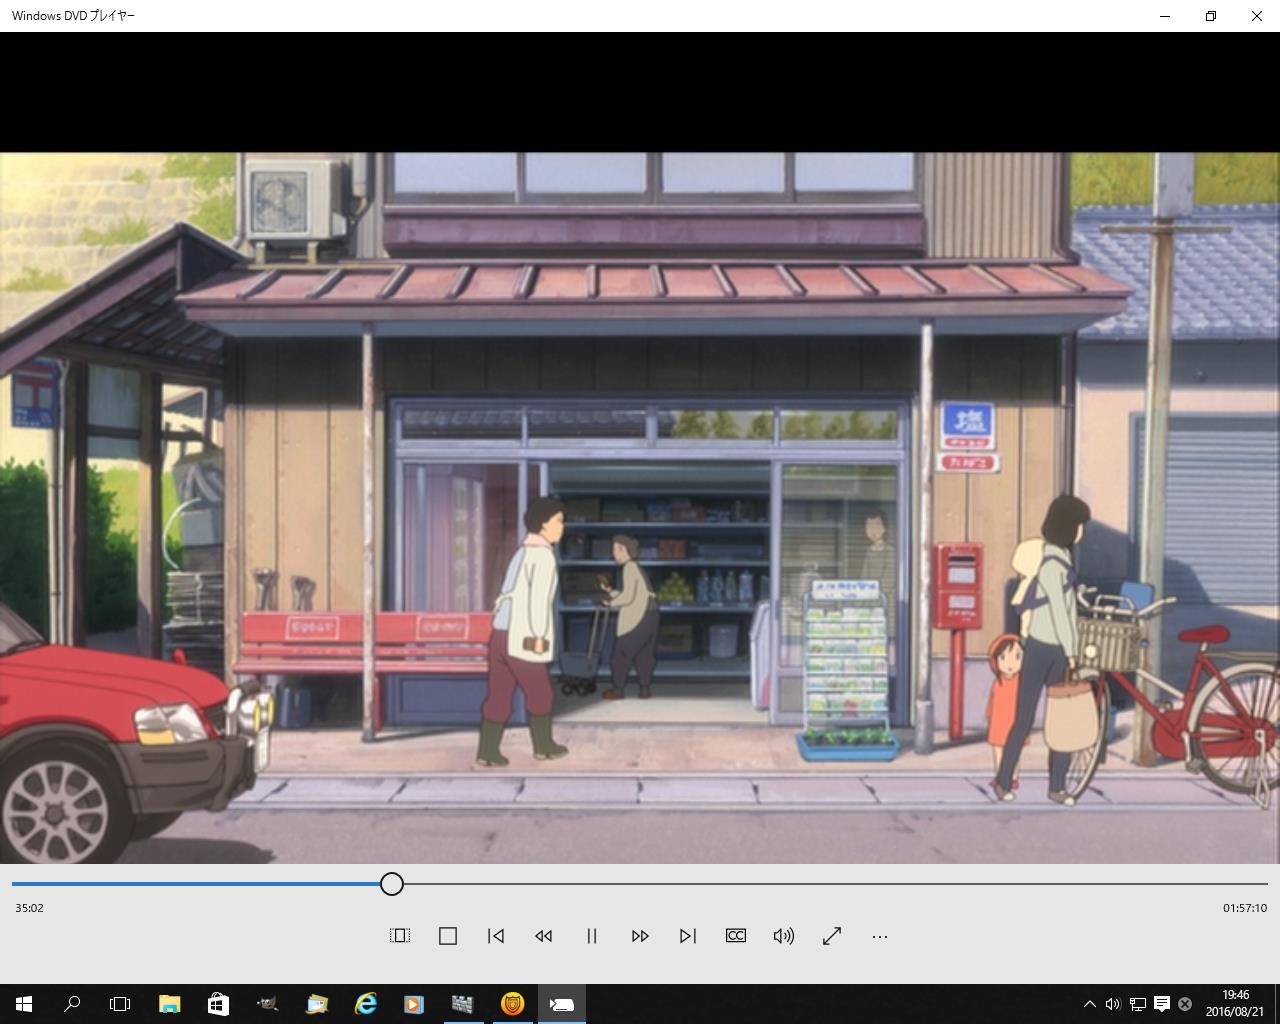
Task: Switch to the orange shield security app
Action: pyautogui.click(x=512, y=1004)
